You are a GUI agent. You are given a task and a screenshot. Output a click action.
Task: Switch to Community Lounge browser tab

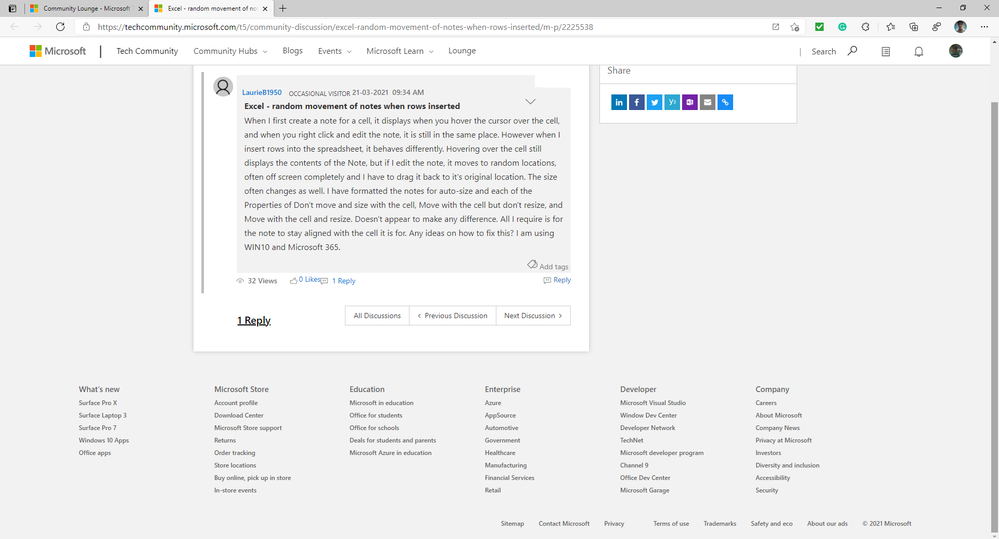[x=86, y=8]
